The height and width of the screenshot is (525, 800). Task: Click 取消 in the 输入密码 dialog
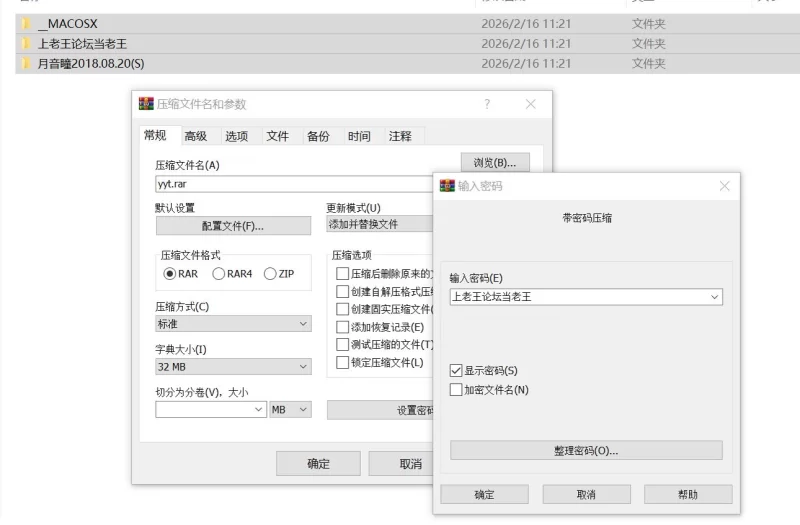click(586, 494)
